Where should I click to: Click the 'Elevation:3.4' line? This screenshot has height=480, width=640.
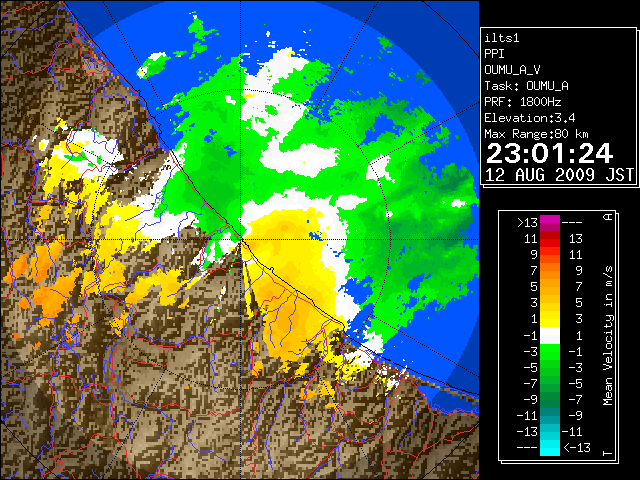[x=530, y=118]
